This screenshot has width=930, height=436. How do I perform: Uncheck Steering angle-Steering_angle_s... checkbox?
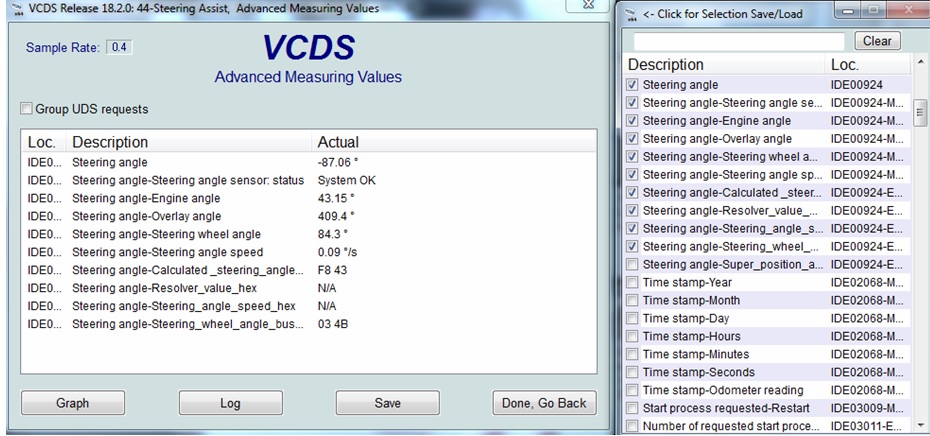pos(632,228)
